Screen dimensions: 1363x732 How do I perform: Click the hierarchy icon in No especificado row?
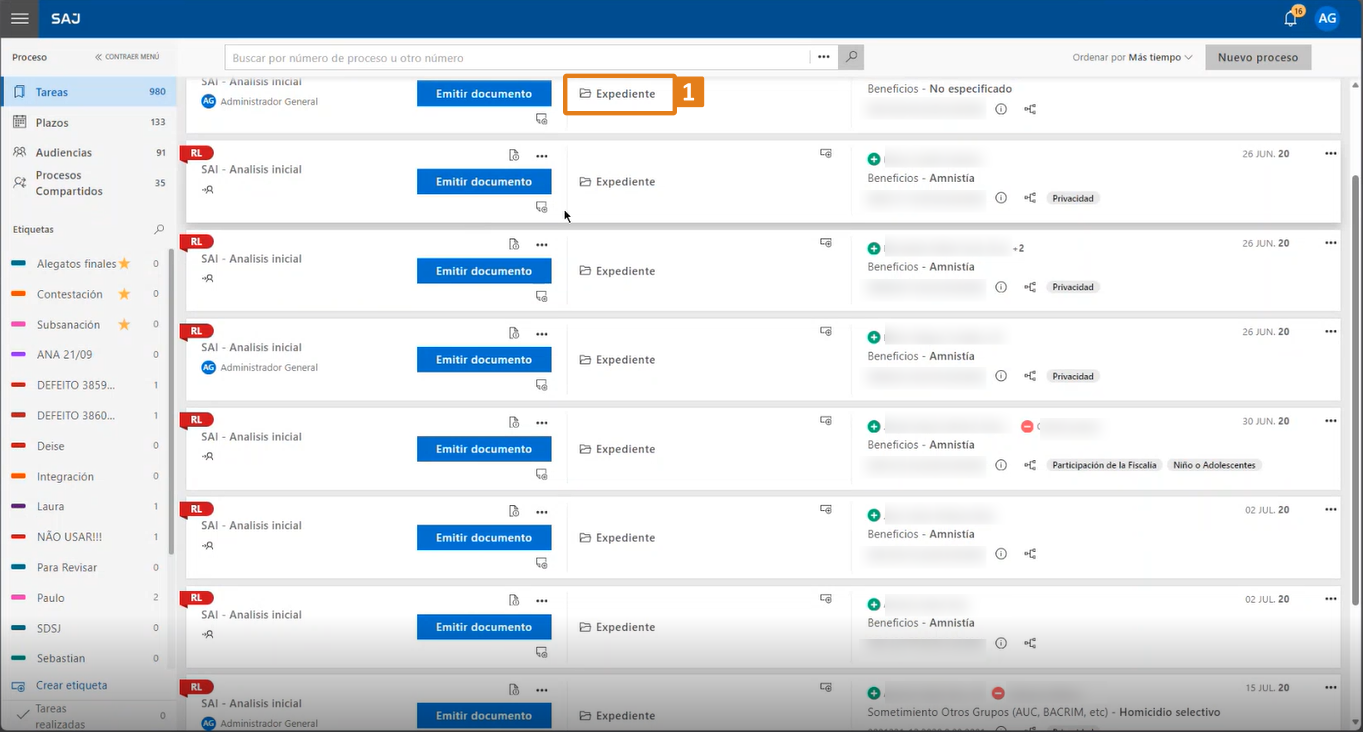click(1030, 109)
